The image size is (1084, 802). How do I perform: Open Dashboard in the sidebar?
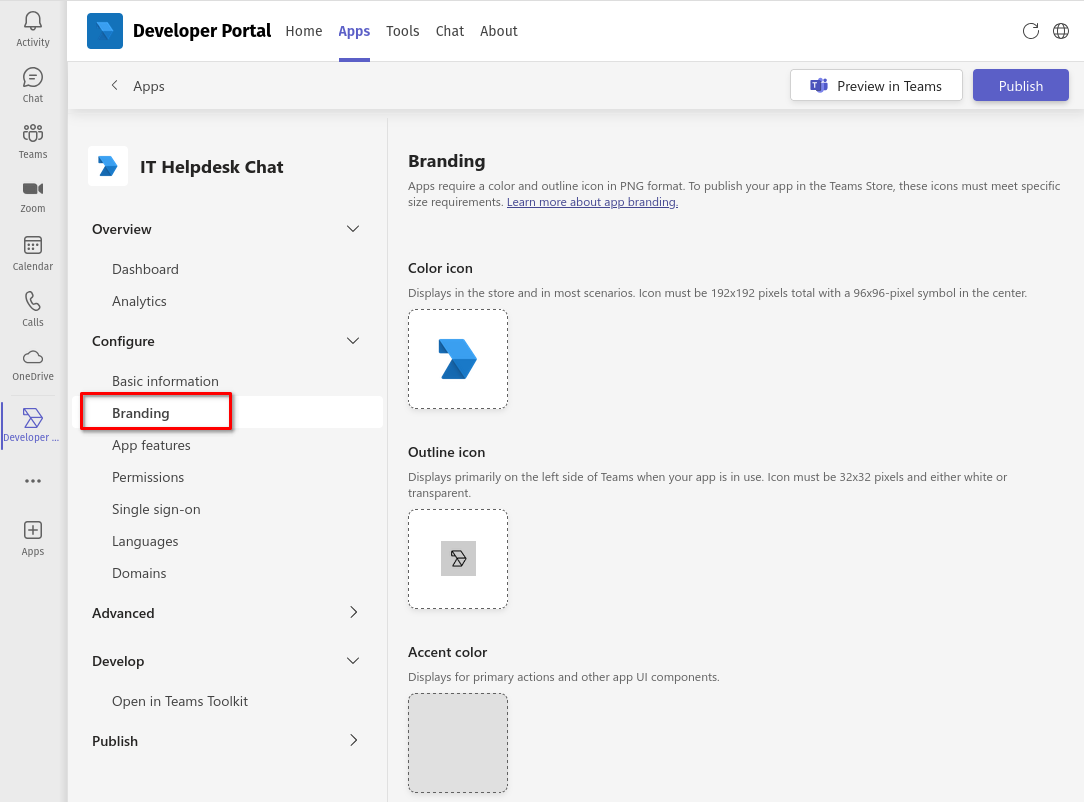[145, 270]
